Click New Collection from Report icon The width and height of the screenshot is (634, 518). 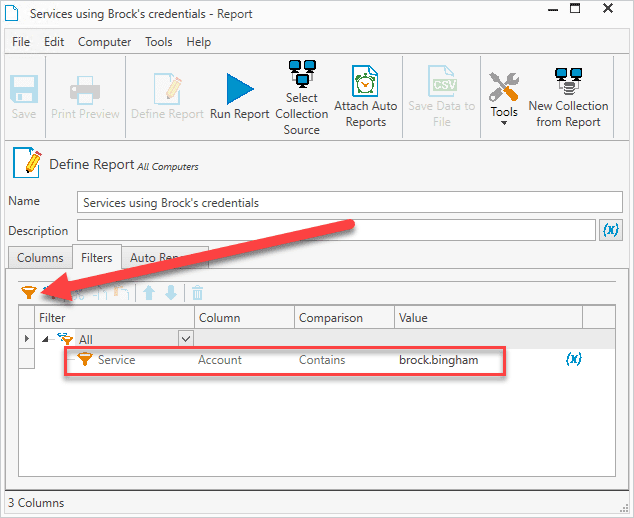click(568, 81)
